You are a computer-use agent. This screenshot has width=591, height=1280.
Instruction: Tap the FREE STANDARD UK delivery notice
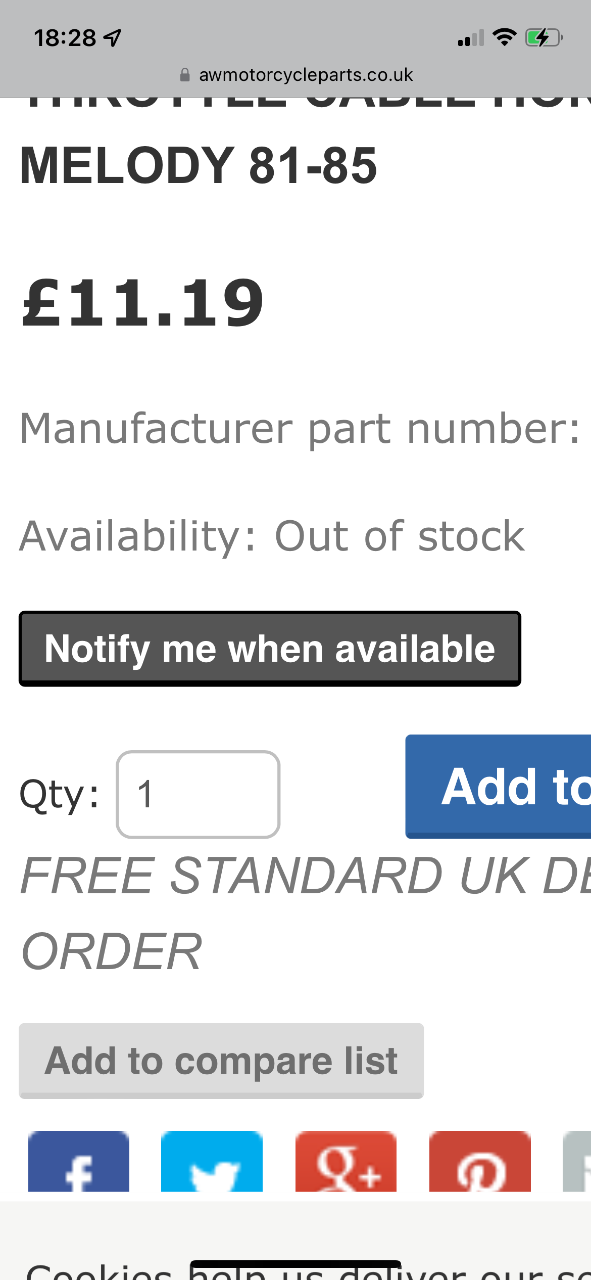[305, 913]
